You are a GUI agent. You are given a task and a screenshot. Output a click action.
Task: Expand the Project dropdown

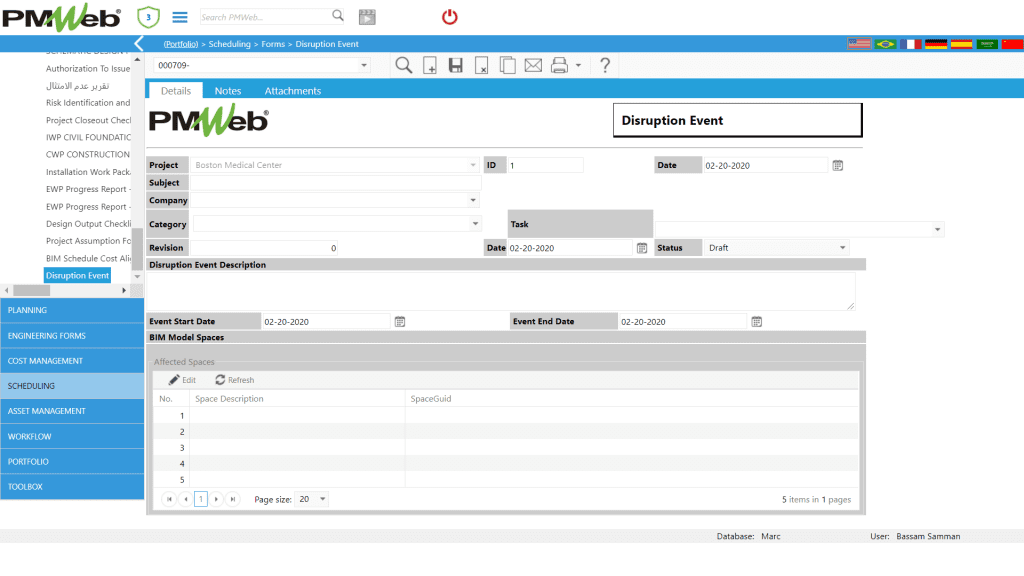point(473,165)
